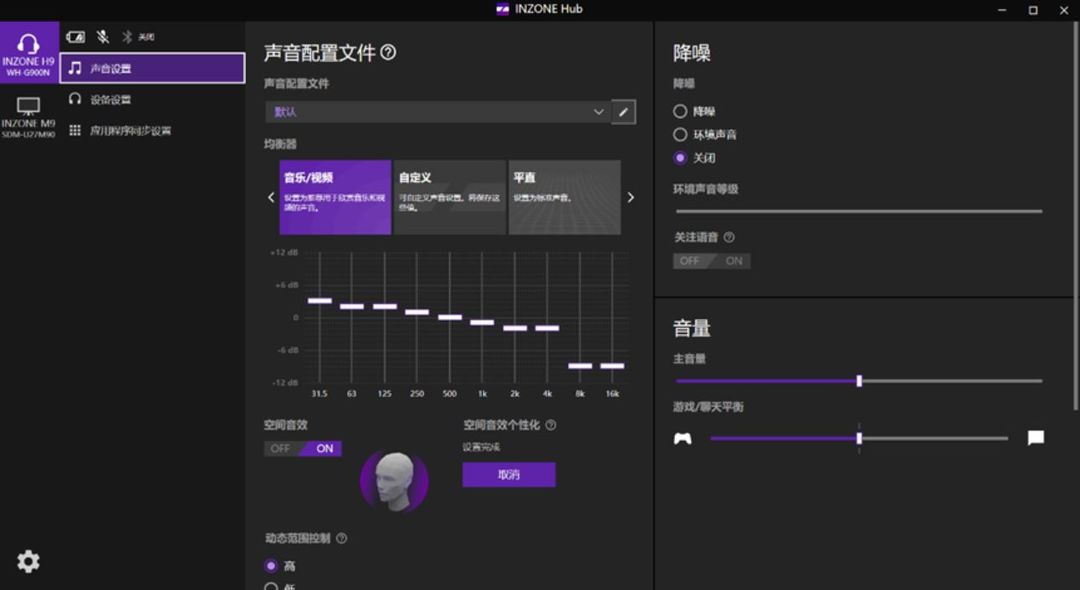Open help icon next to 空间音效个性化
This screenshot has height=590, width=1080.
pos(551,425)
